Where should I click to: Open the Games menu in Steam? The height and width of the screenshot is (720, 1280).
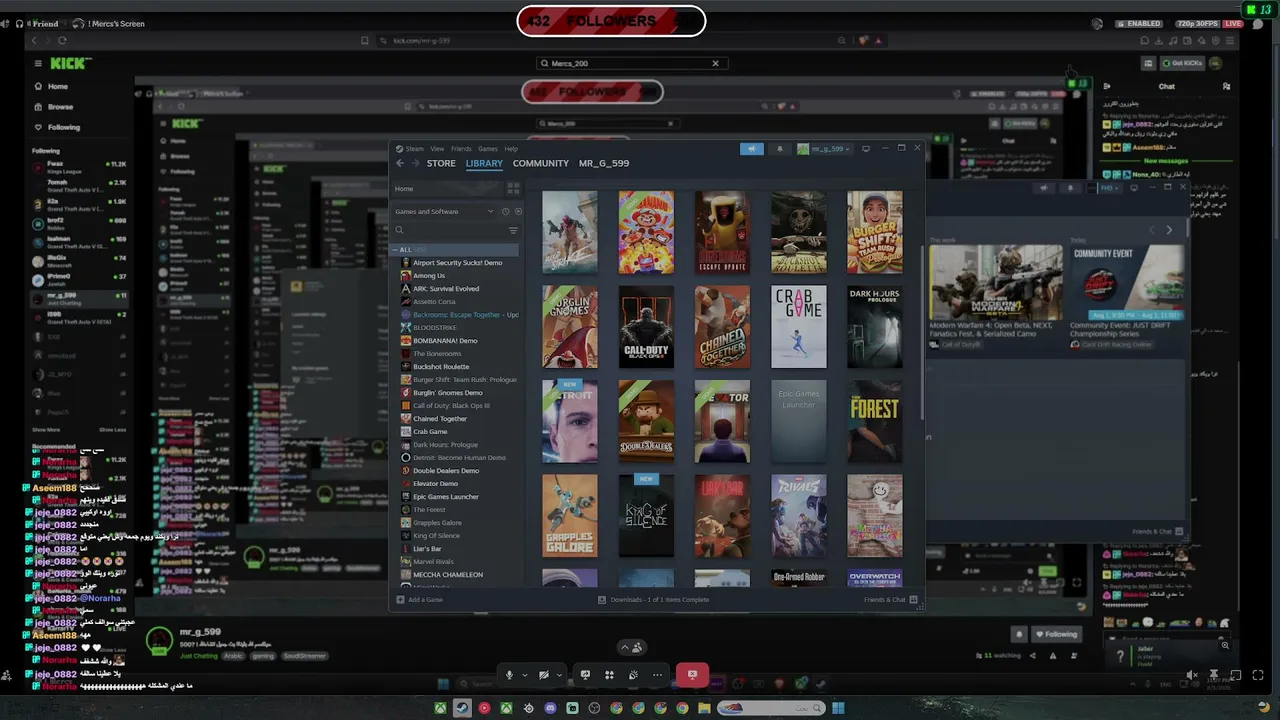pyautogui.click(x=488, y=149)
